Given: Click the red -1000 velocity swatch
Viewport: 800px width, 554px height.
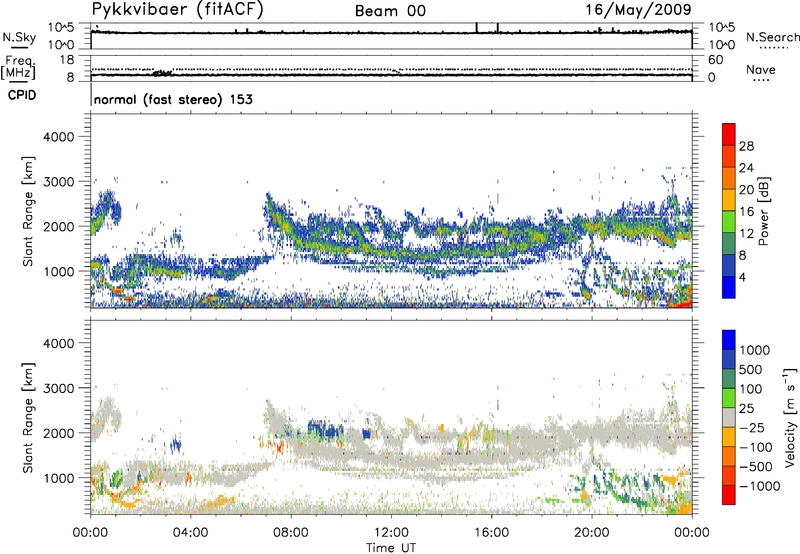Looking at the screenshot, I should point(729,495).
